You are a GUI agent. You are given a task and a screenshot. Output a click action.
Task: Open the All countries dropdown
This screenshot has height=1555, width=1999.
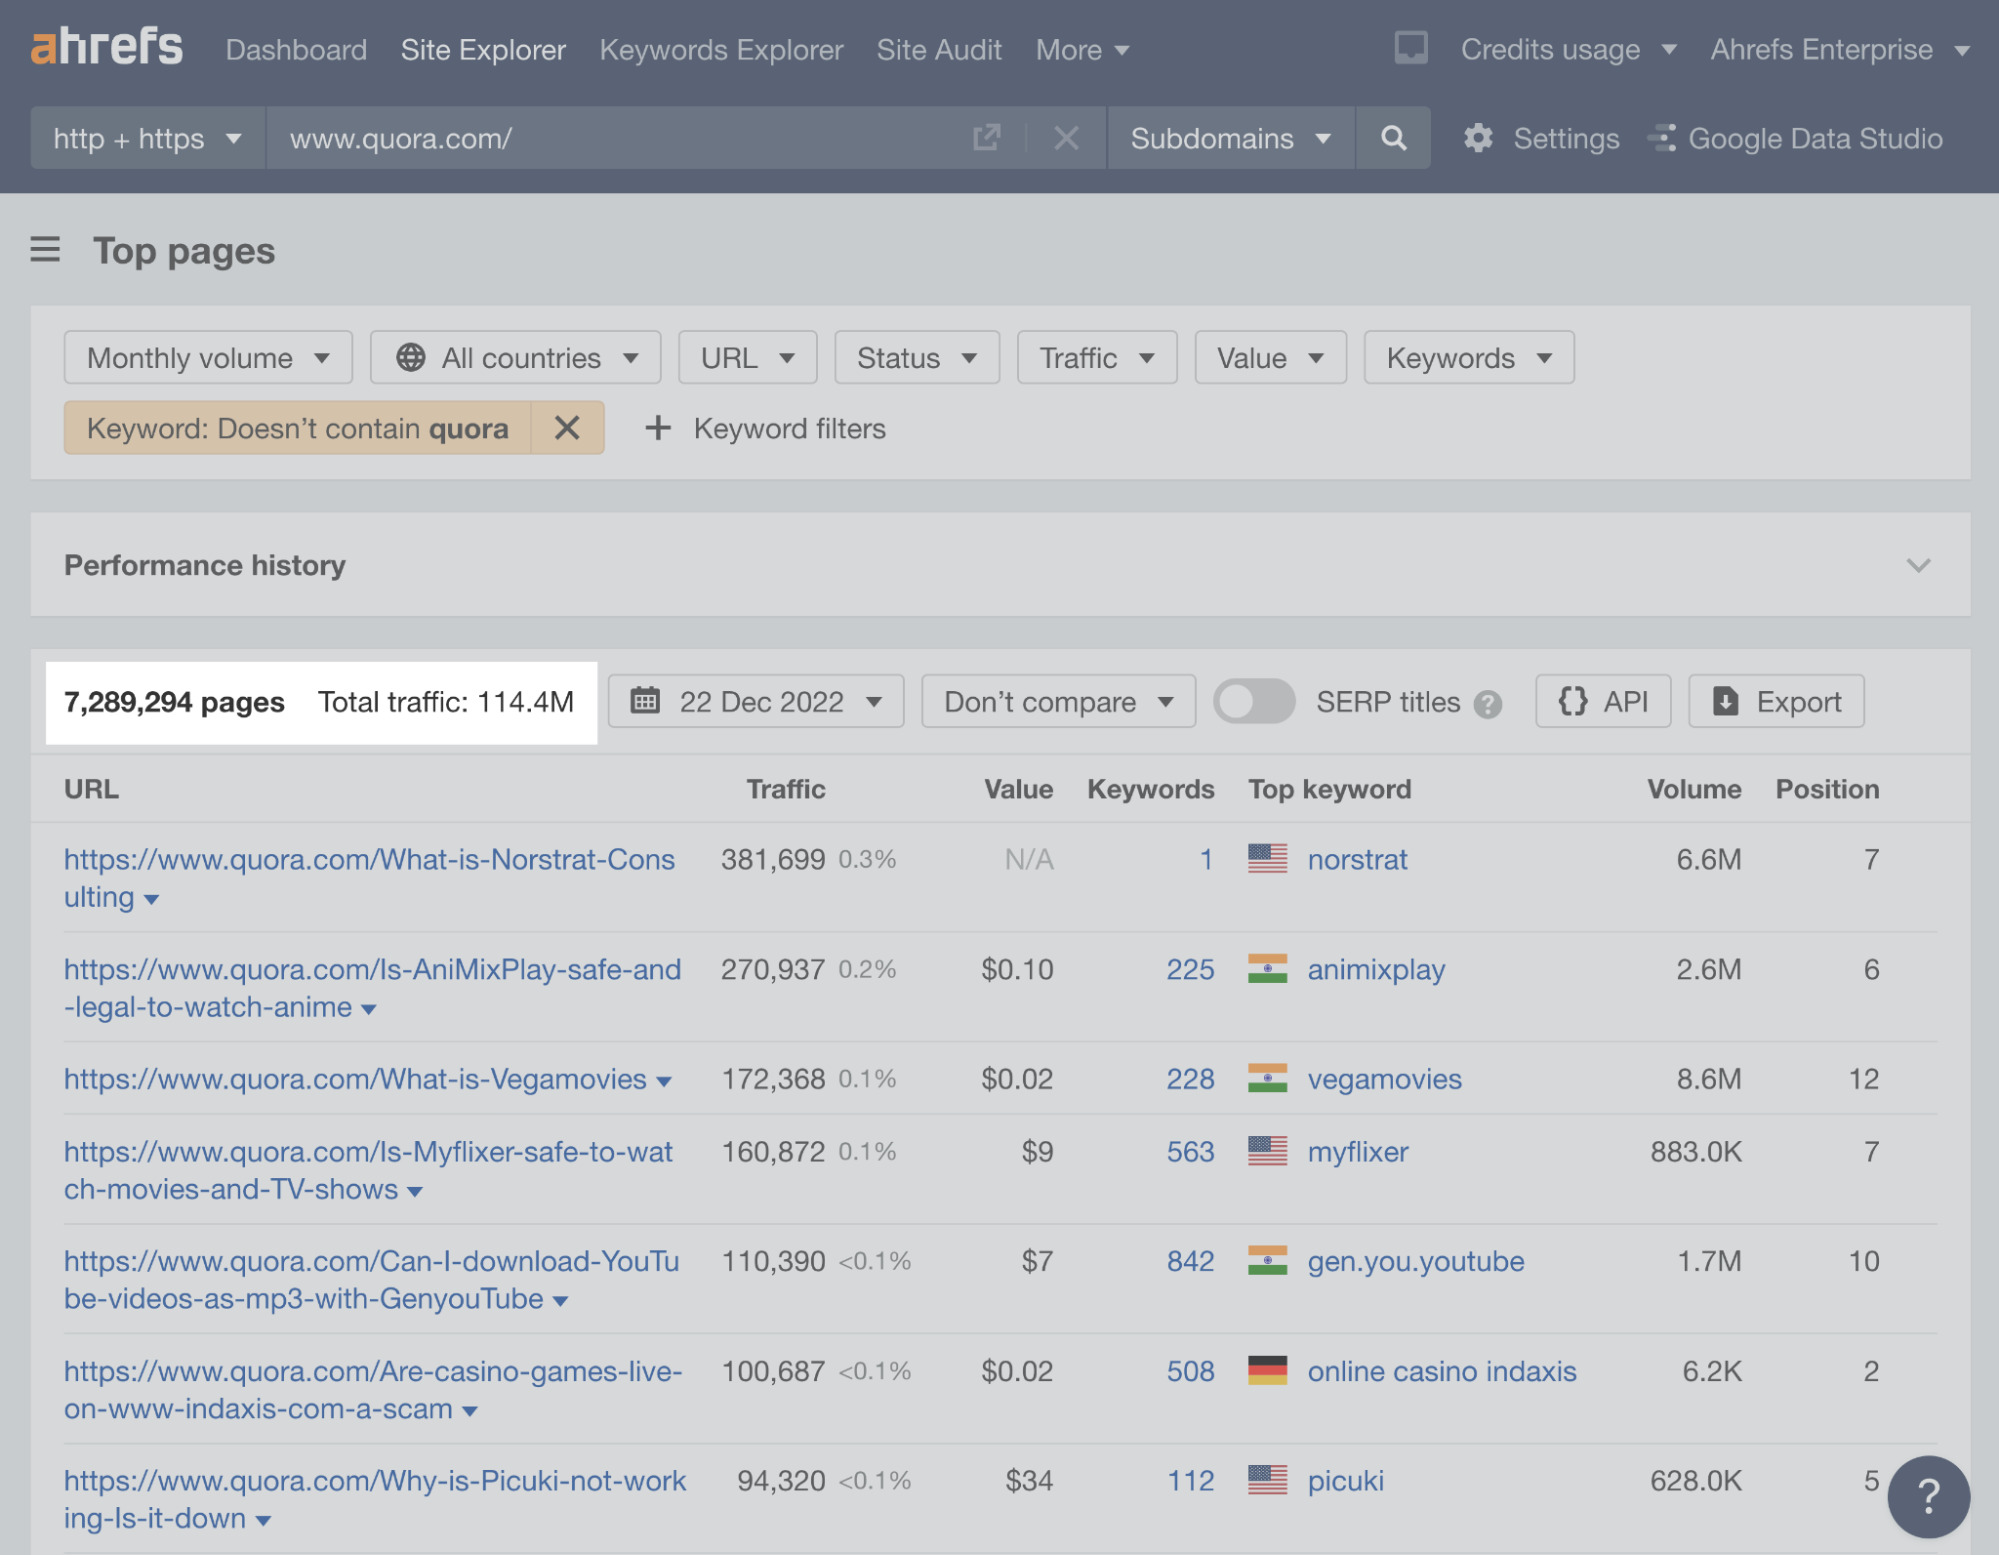(514, 355)
